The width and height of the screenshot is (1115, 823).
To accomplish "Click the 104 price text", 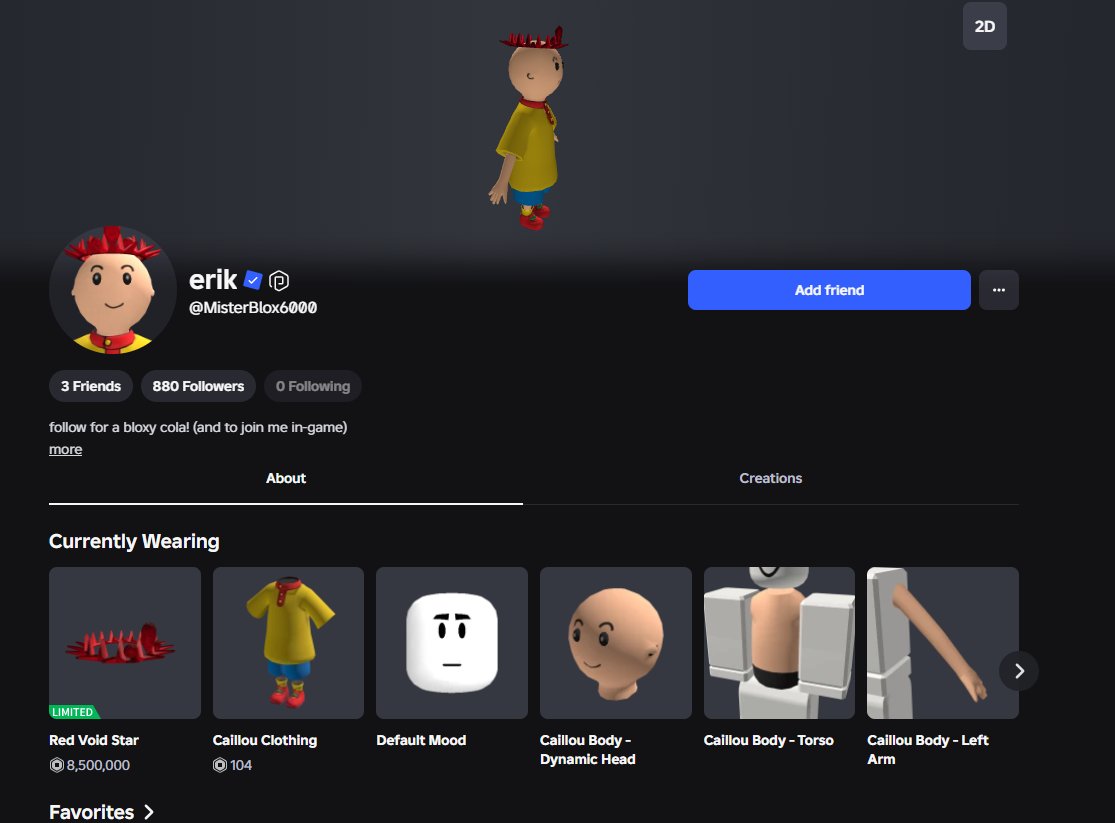I will coord(241,765).
